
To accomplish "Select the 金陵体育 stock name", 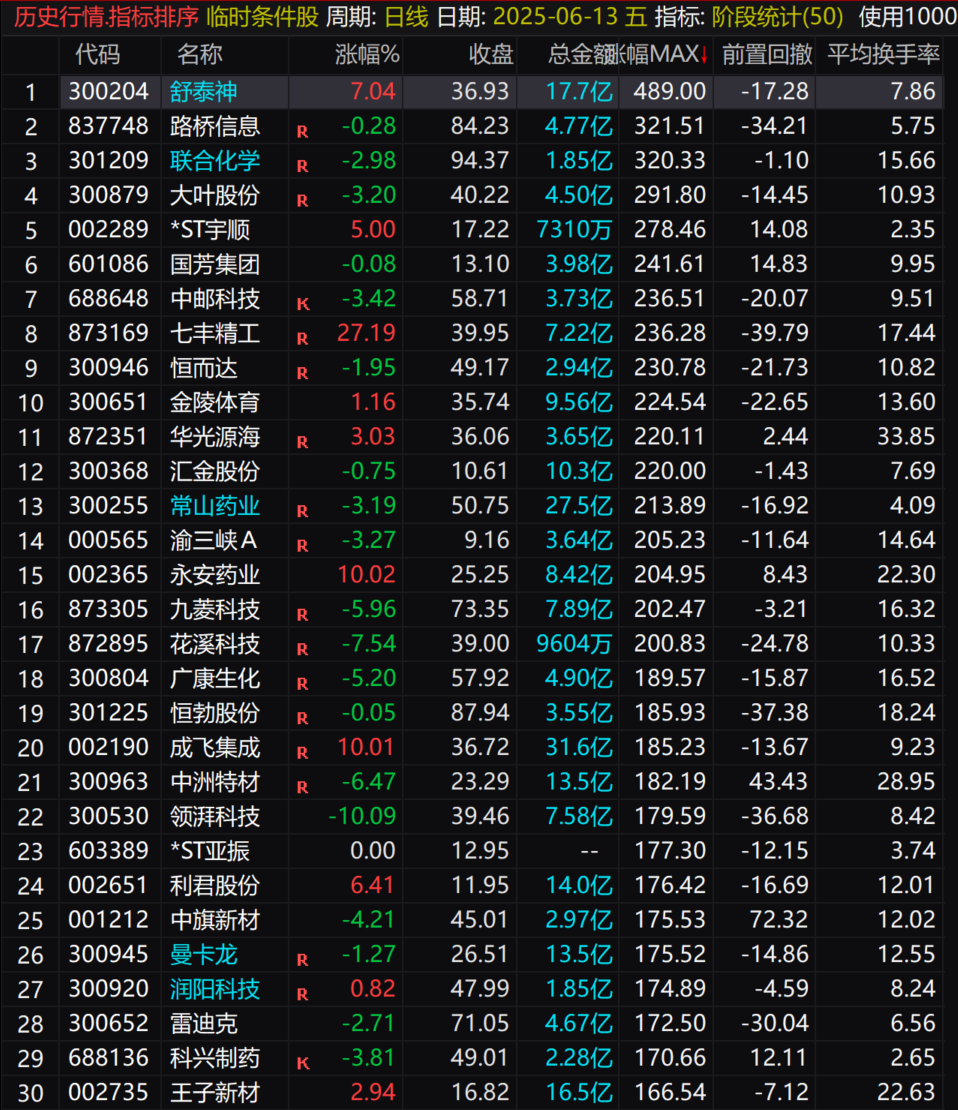I will pyautogui.click(x=215, y=402).
